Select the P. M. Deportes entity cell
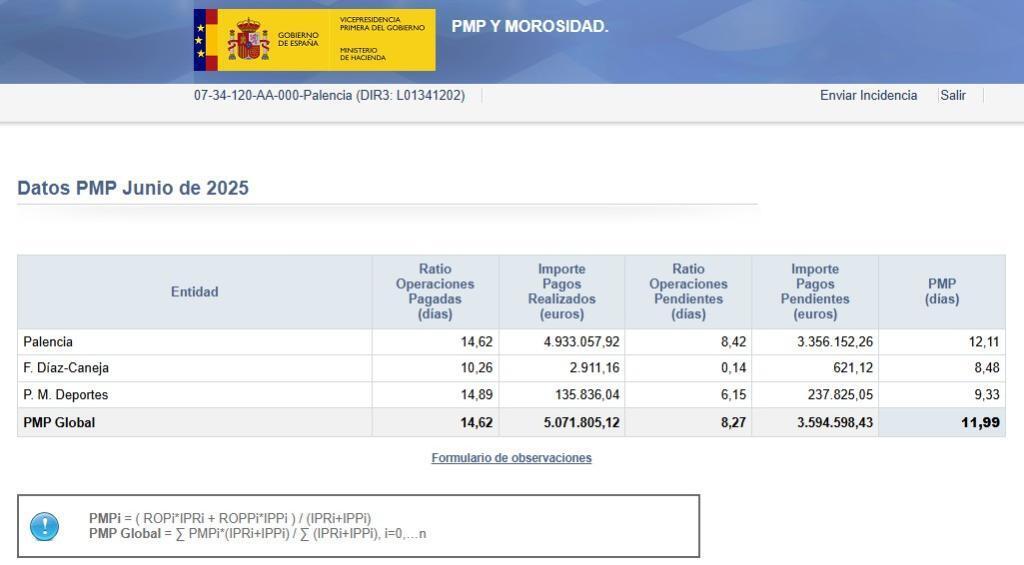The image size is (1024, 565). point(65,395)
